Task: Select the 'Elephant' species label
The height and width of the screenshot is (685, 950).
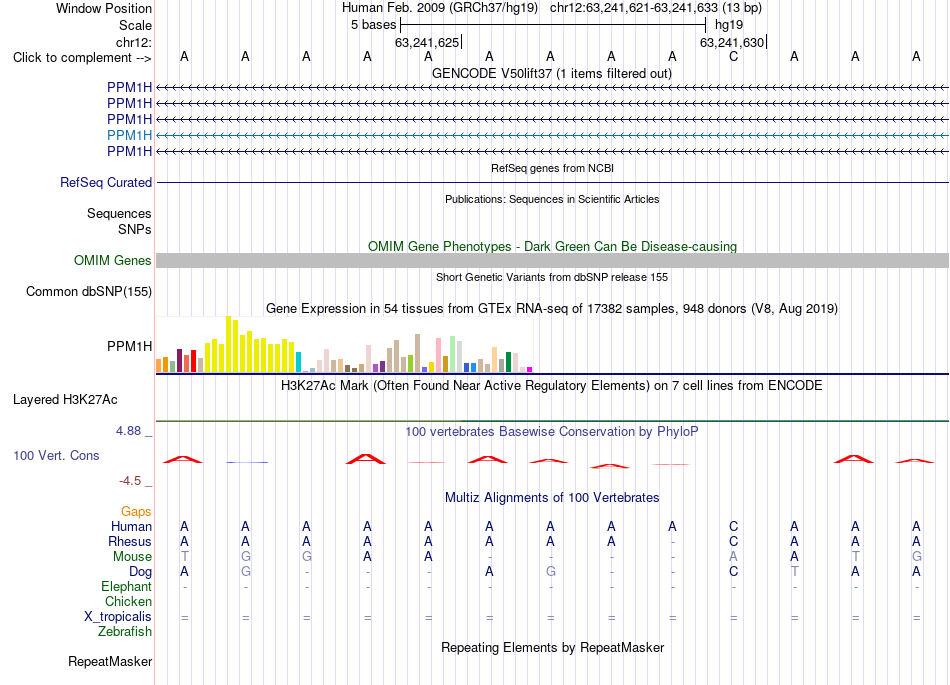Action: point(127,586)
